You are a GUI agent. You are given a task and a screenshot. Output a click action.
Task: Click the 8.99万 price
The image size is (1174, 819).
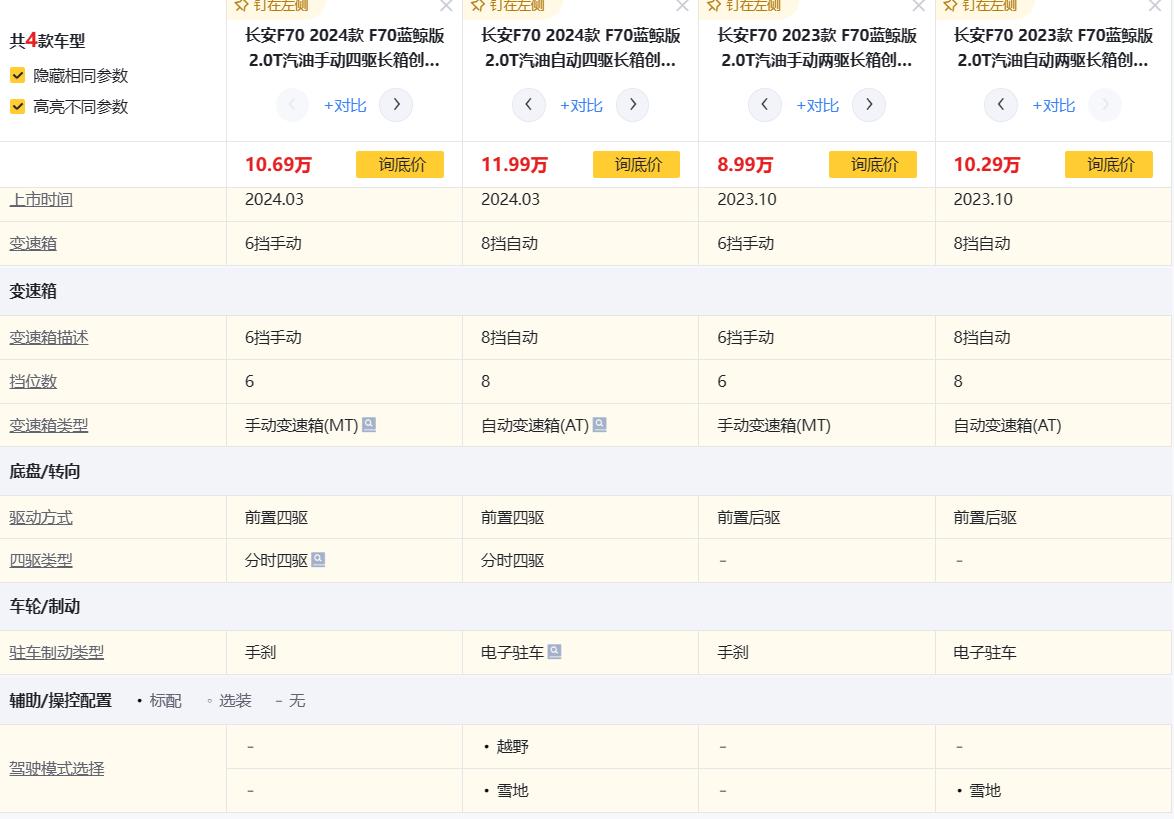[745, 165]
